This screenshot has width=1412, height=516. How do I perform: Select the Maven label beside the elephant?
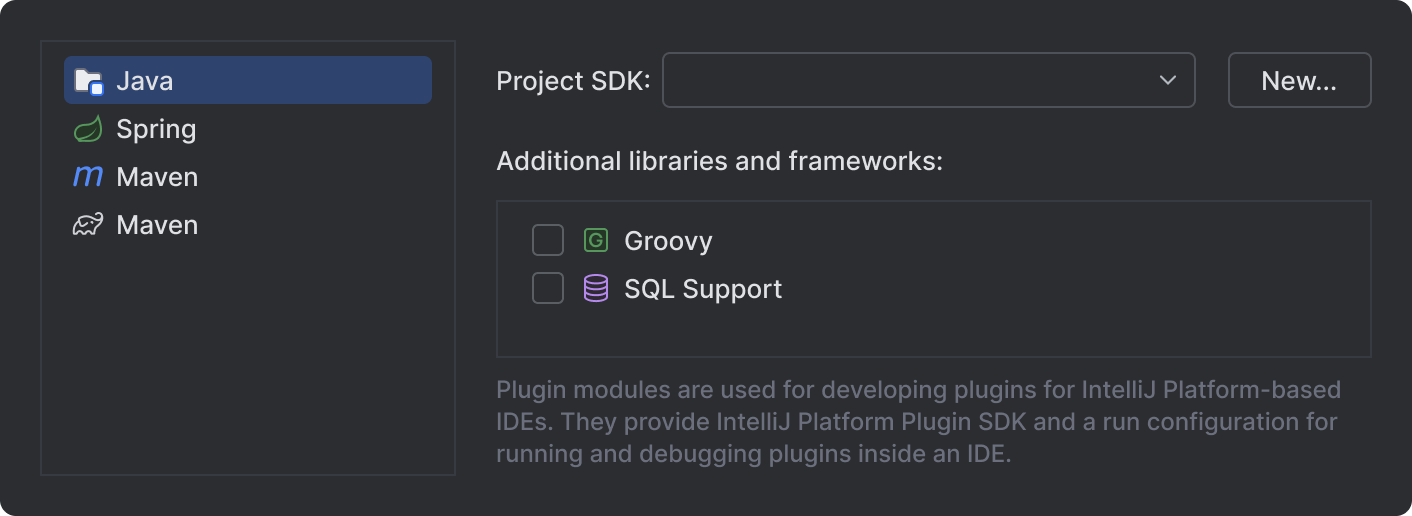157,225
